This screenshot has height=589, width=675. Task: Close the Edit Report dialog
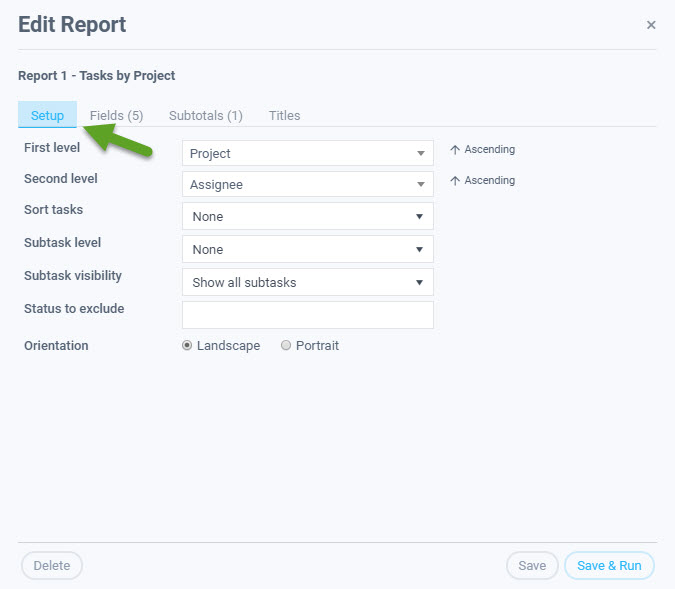651,25
